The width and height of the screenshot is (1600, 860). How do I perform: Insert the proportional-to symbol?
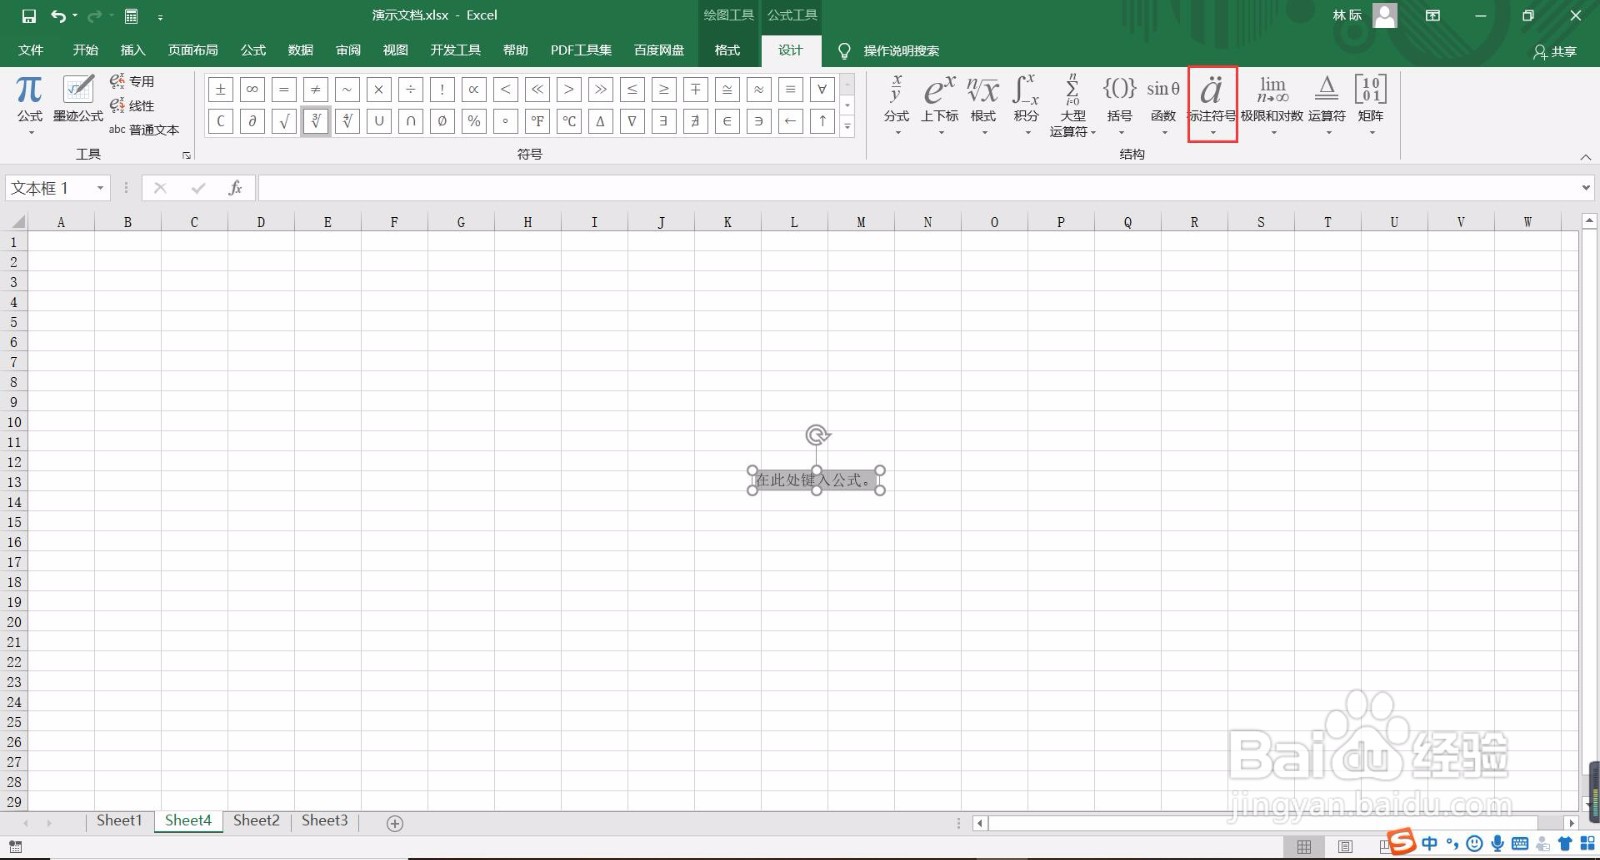pos(474,90)
